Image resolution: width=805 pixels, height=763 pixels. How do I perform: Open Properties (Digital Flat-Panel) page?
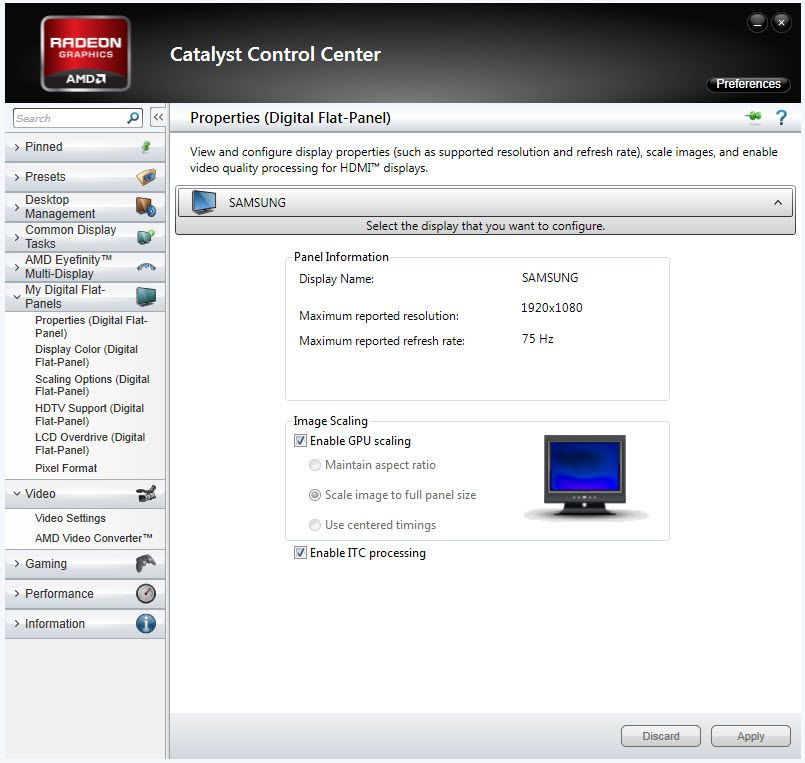[91, 327]
